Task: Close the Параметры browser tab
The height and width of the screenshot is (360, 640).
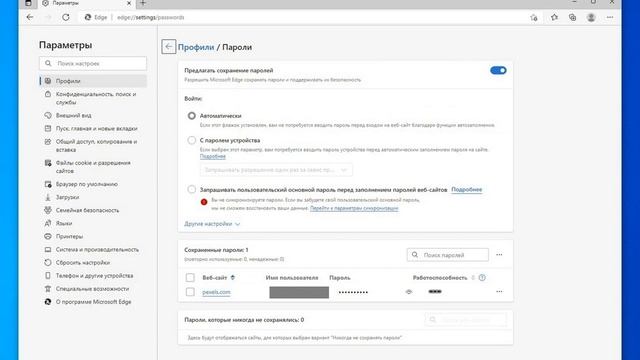Action: pos(129,3)
